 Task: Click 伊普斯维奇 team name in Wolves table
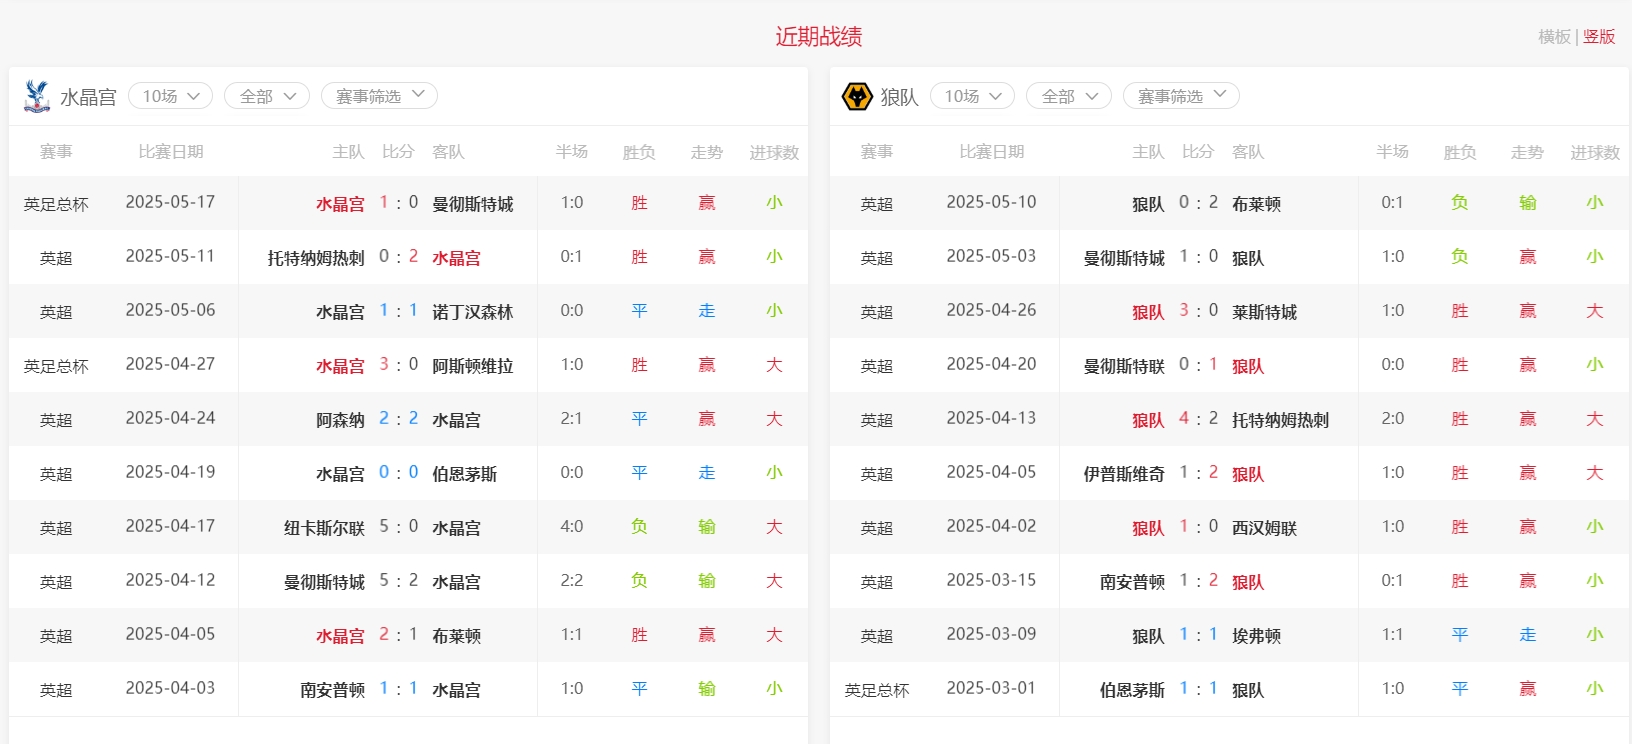1124,474
